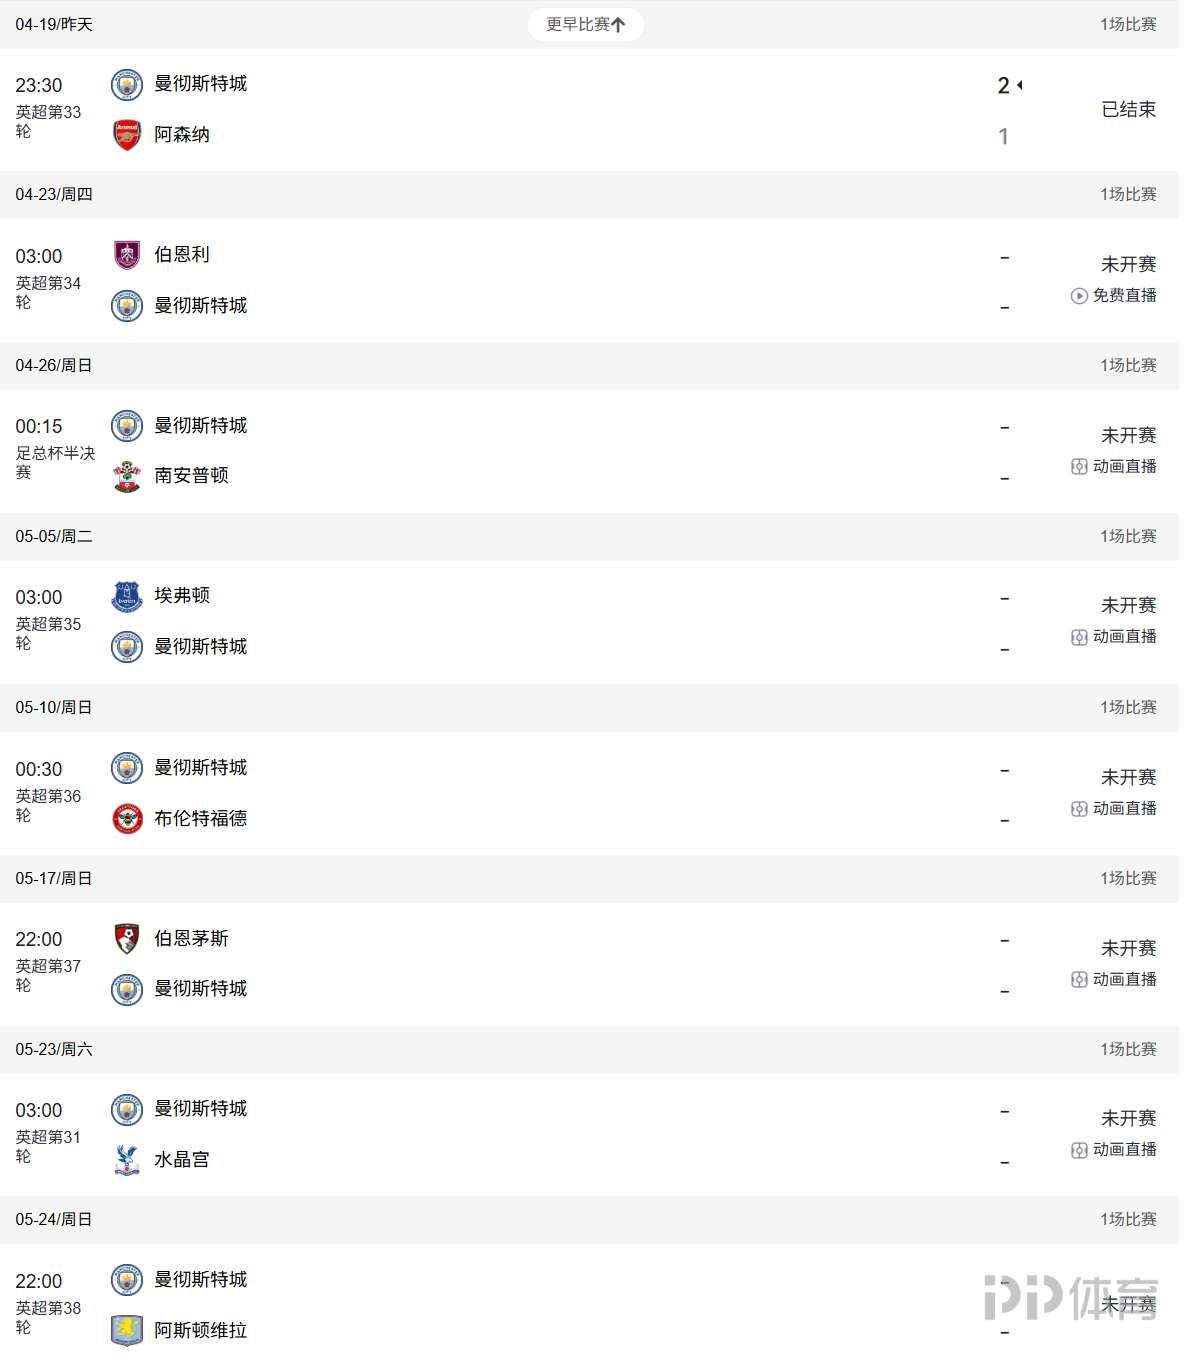The width and height of the screenshot is (1200, 1362).
Task: Click the Southampton club crest icon
Action: pos(127,476)
